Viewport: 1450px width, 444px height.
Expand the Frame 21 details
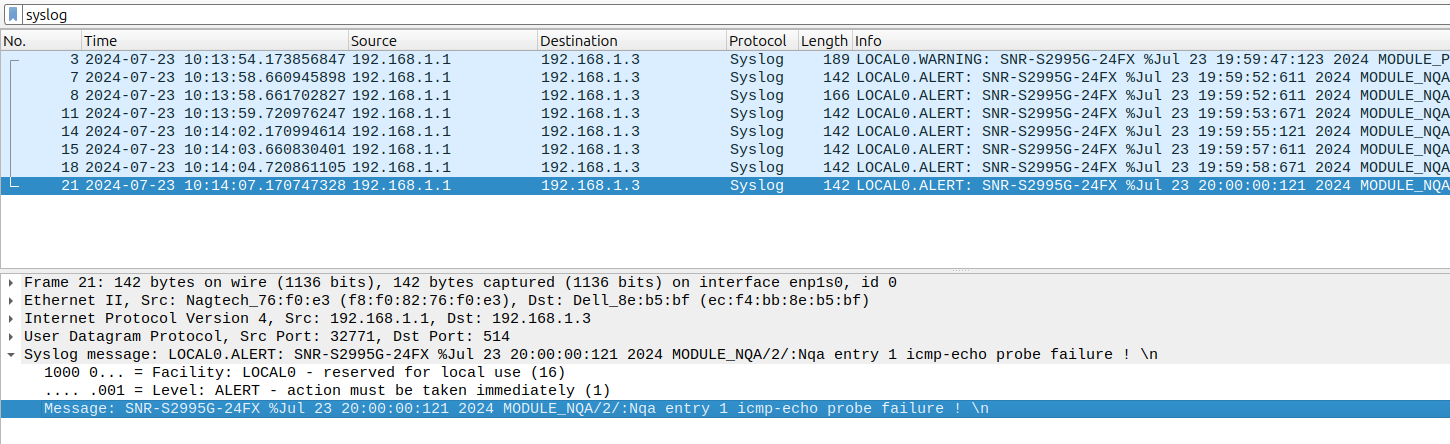coord(11,283)
